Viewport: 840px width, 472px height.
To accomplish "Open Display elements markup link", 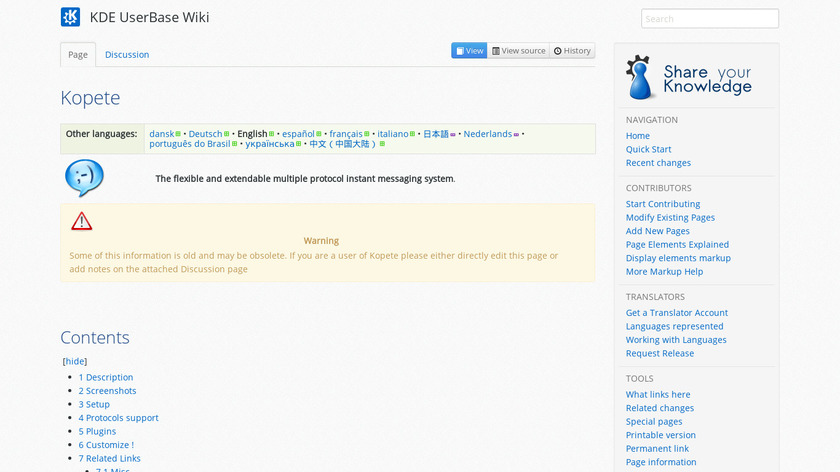I will click(678, 258).
